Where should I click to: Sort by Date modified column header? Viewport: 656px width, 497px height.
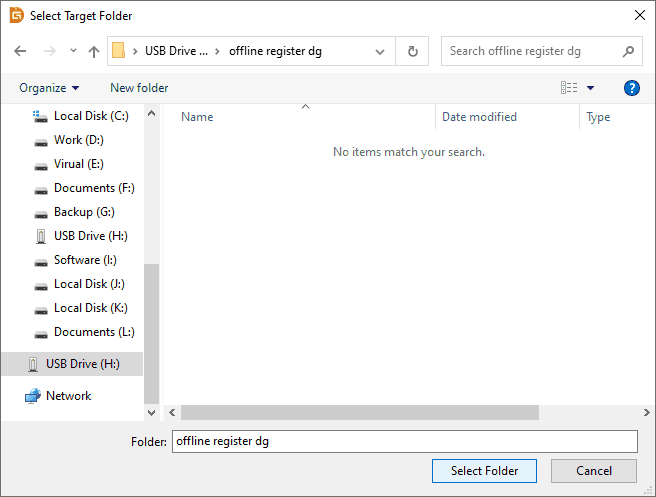coord(479,117)
